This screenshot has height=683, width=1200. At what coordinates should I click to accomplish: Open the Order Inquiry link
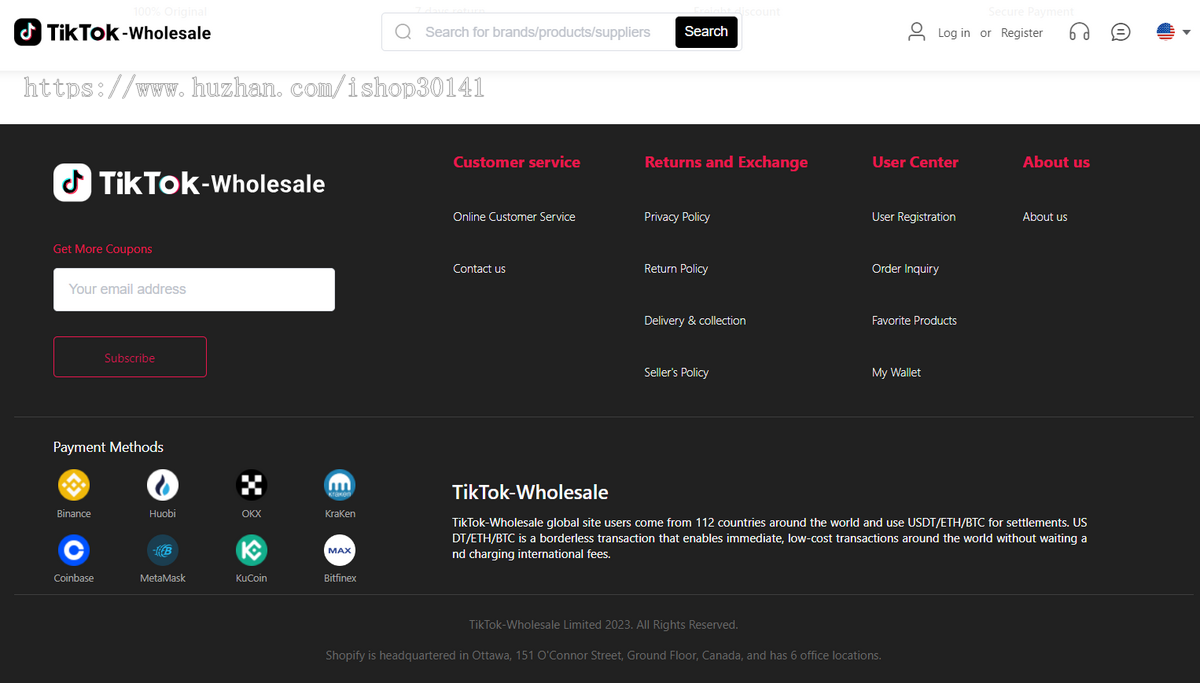(x=905, y=269)
